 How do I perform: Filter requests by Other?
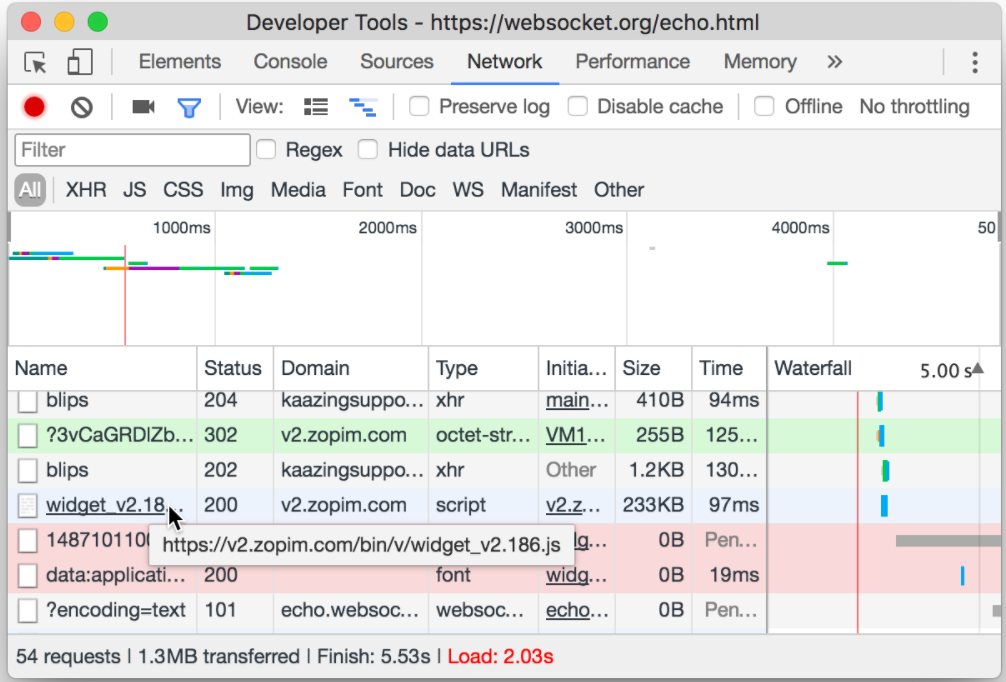click(618, 190)
